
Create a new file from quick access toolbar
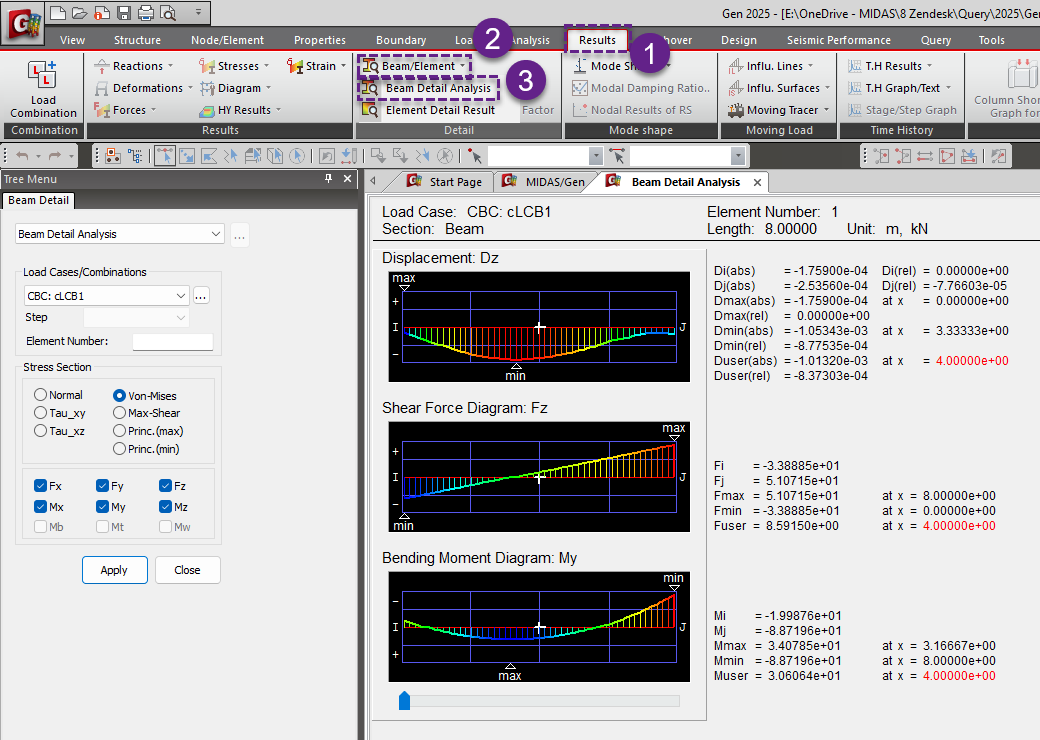[x=58, y=13]
